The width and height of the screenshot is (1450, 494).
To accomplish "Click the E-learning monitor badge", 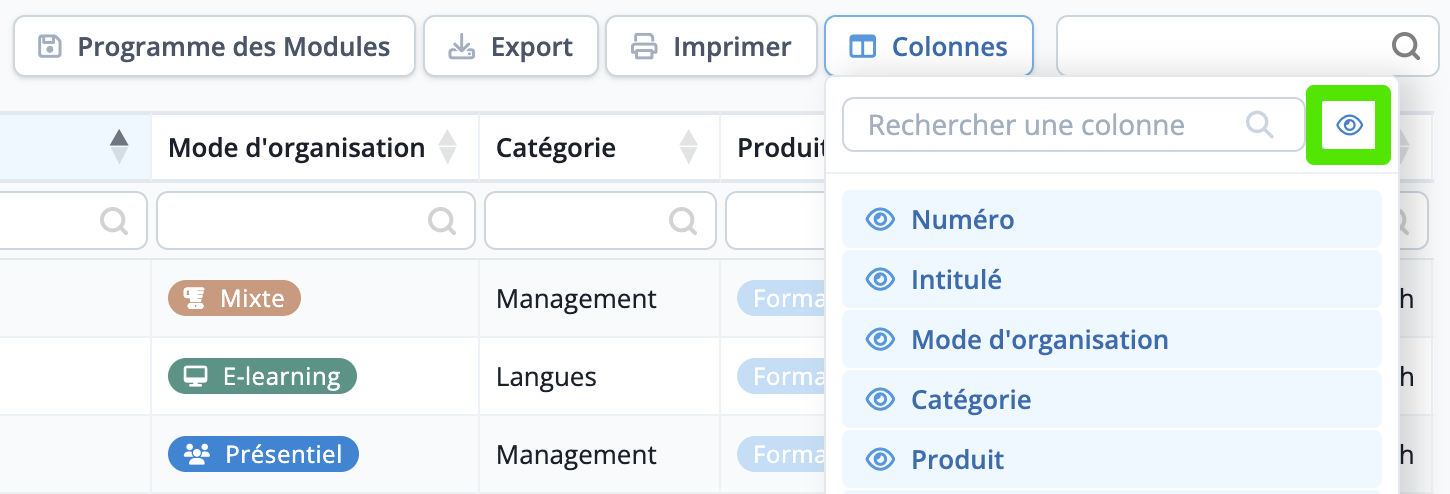I will pos(262,376).
